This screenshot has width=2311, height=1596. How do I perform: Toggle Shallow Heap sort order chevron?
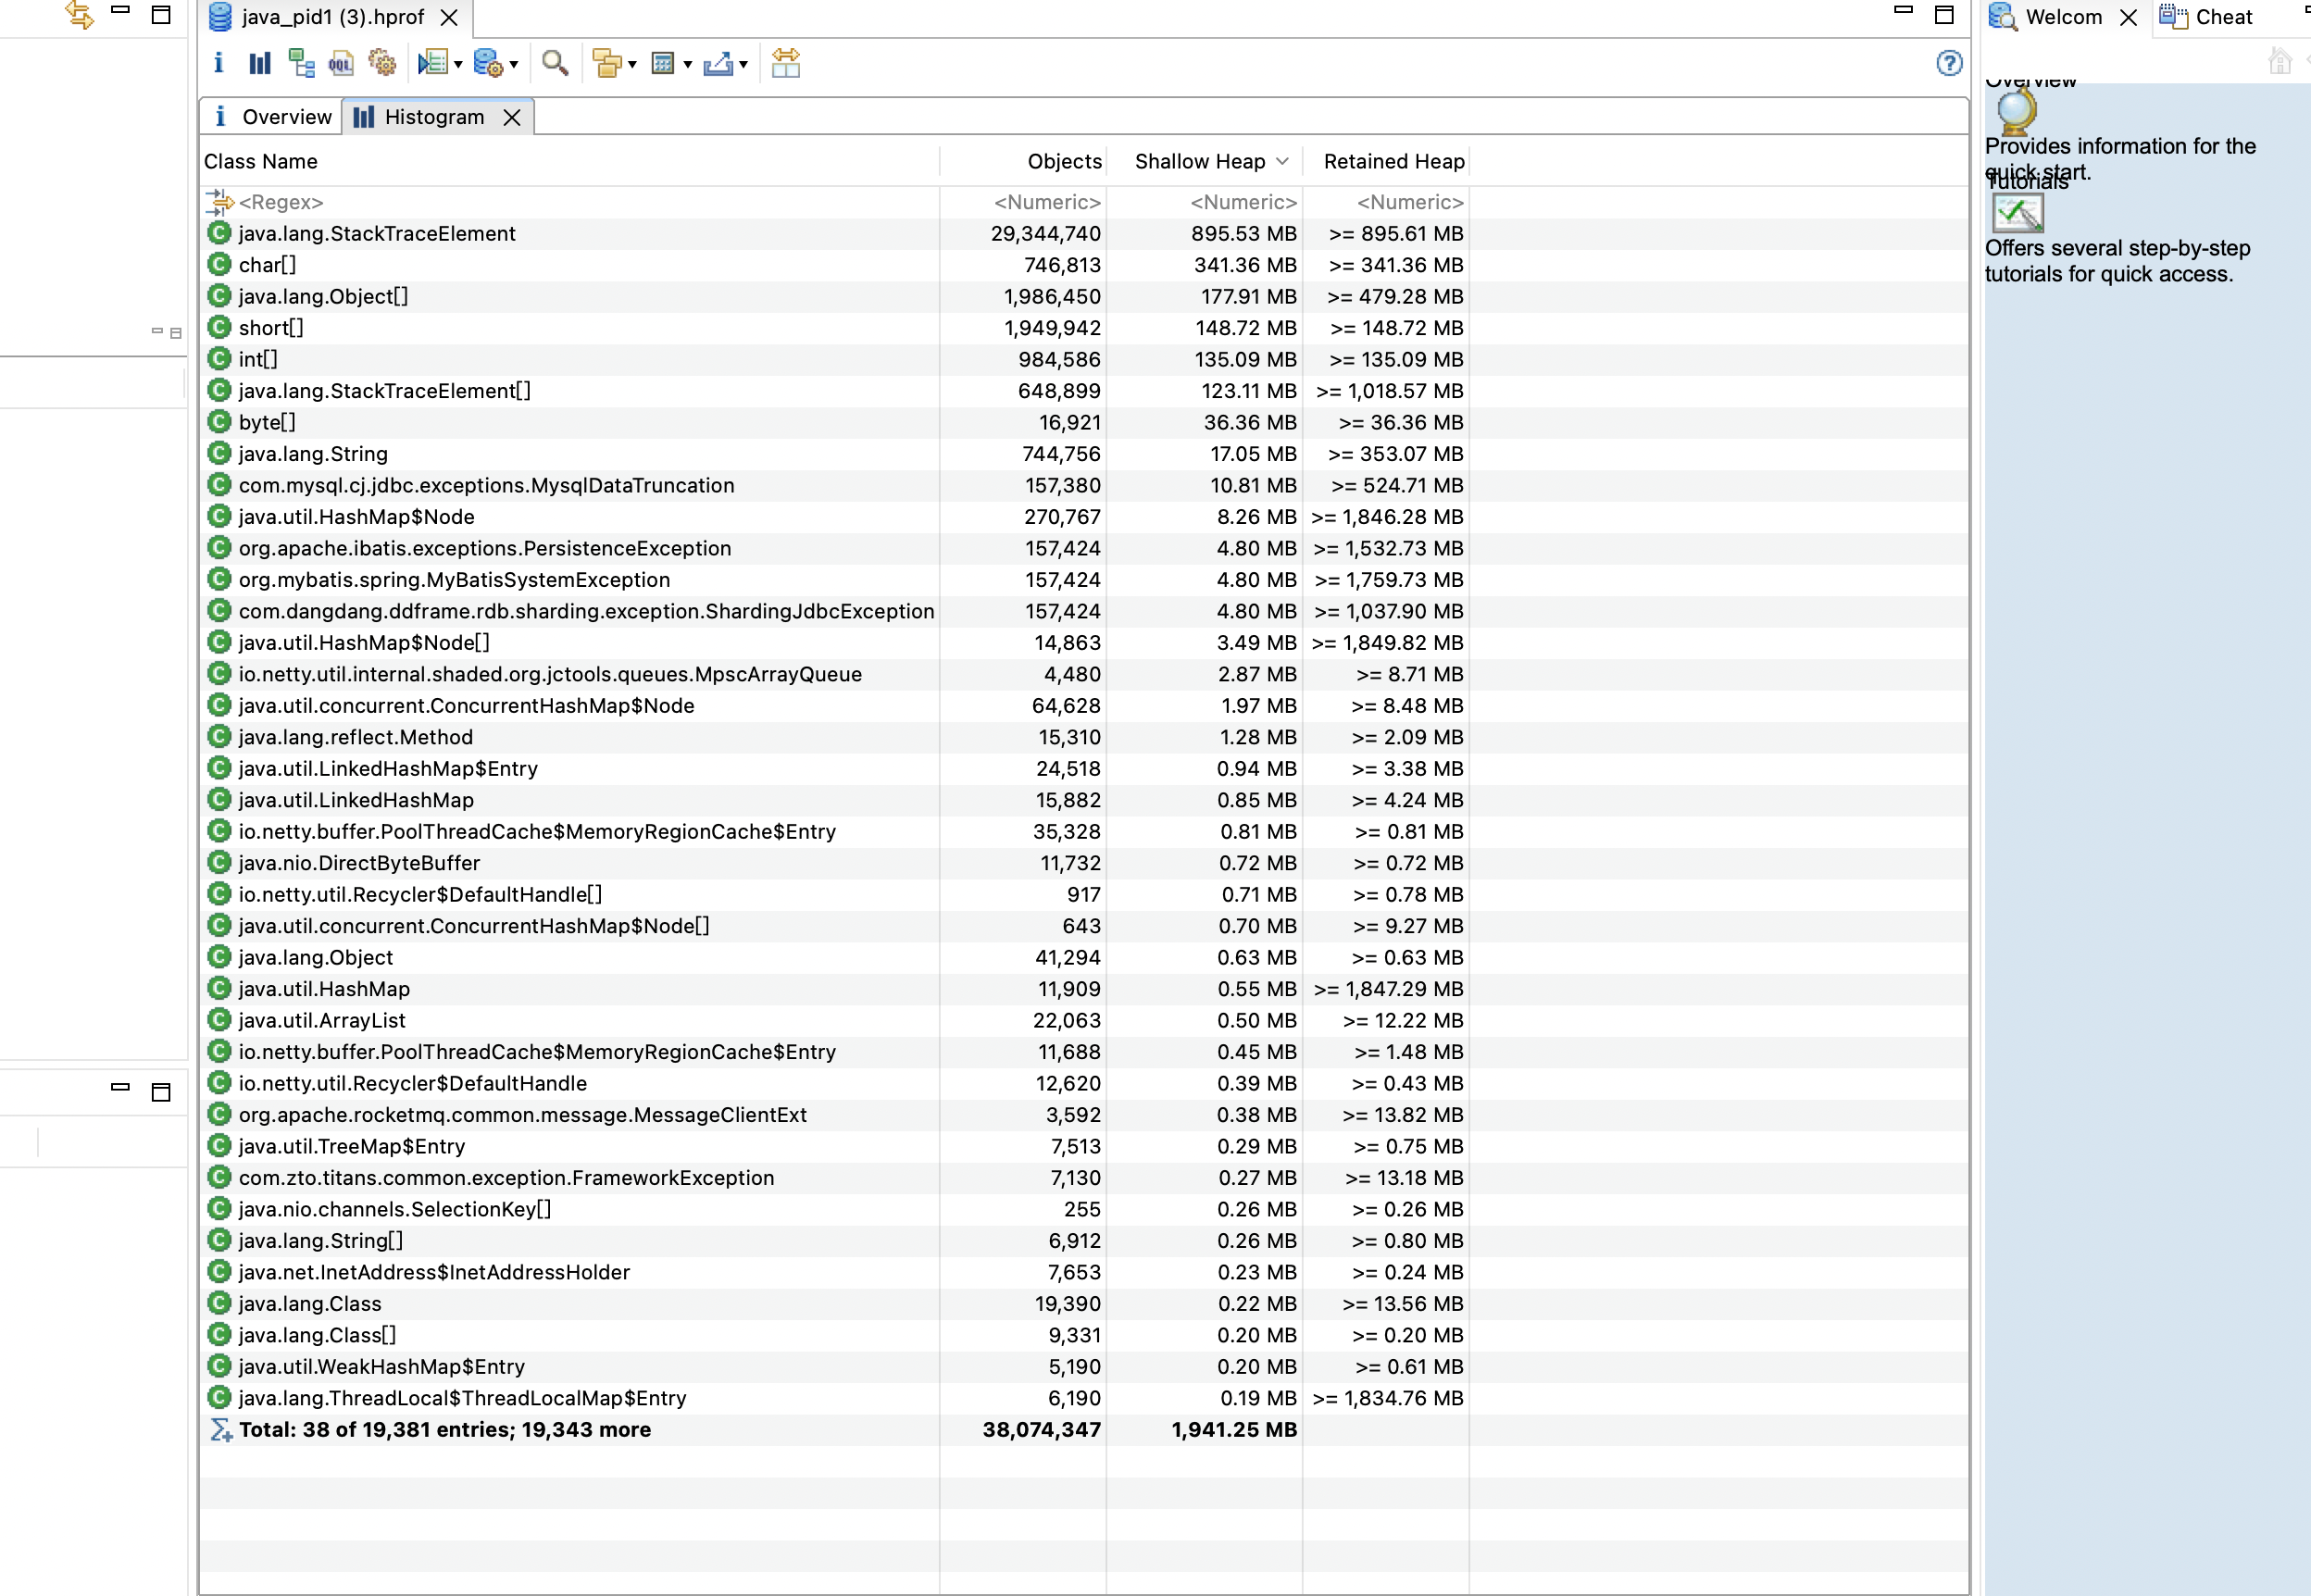coord(1282,161)
